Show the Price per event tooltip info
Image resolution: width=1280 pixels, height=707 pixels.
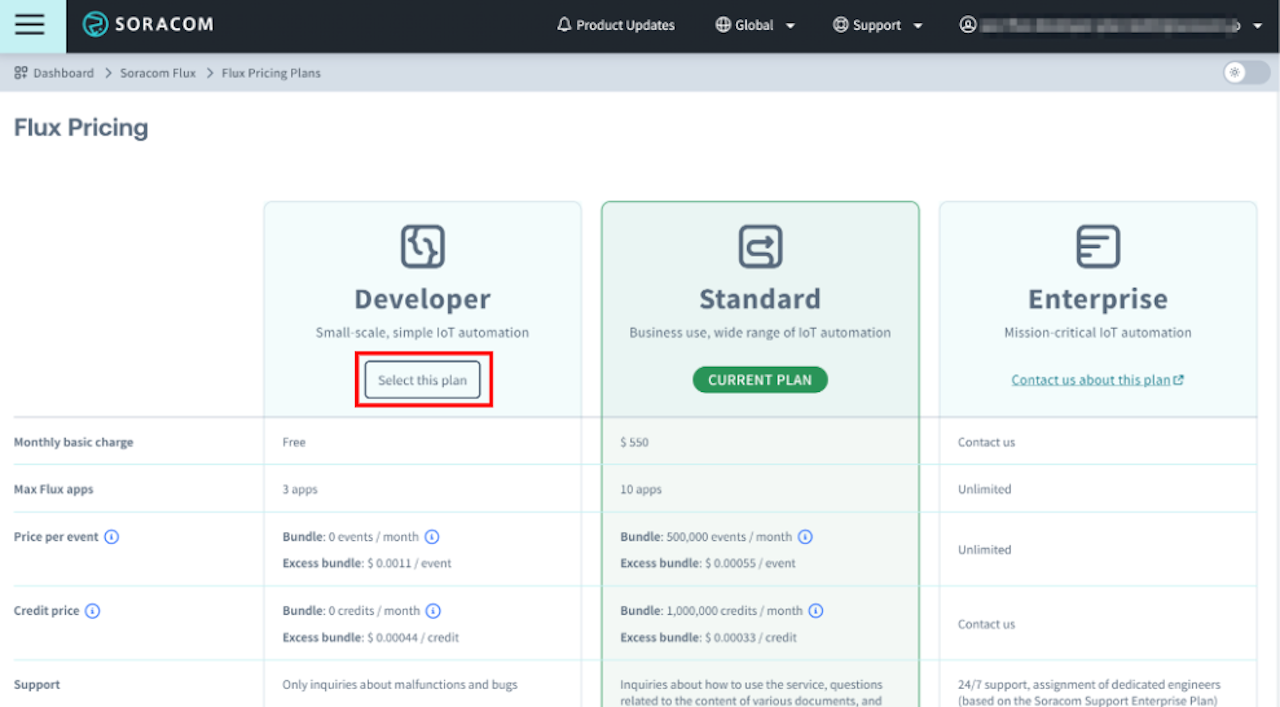[111, 537]
